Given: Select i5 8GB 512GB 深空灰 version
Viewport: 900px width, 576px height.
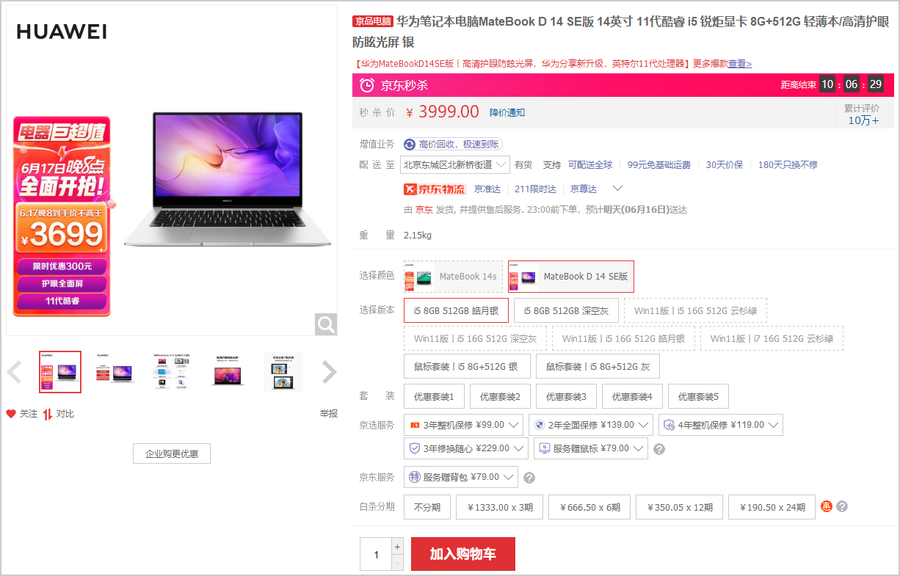Looking at the screenshot, I should [x=567, y=311].
